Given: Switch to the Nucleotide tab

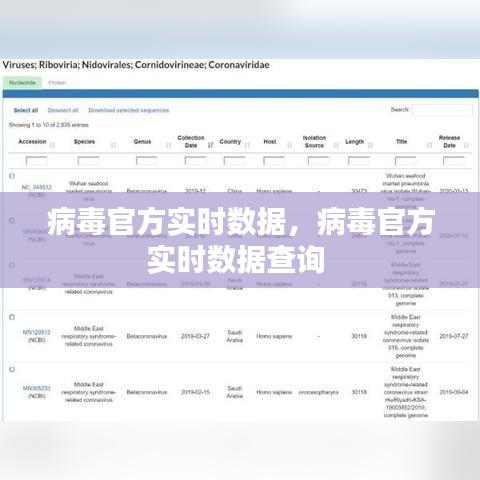Looking at the screenshot, I should click(22, 83).
